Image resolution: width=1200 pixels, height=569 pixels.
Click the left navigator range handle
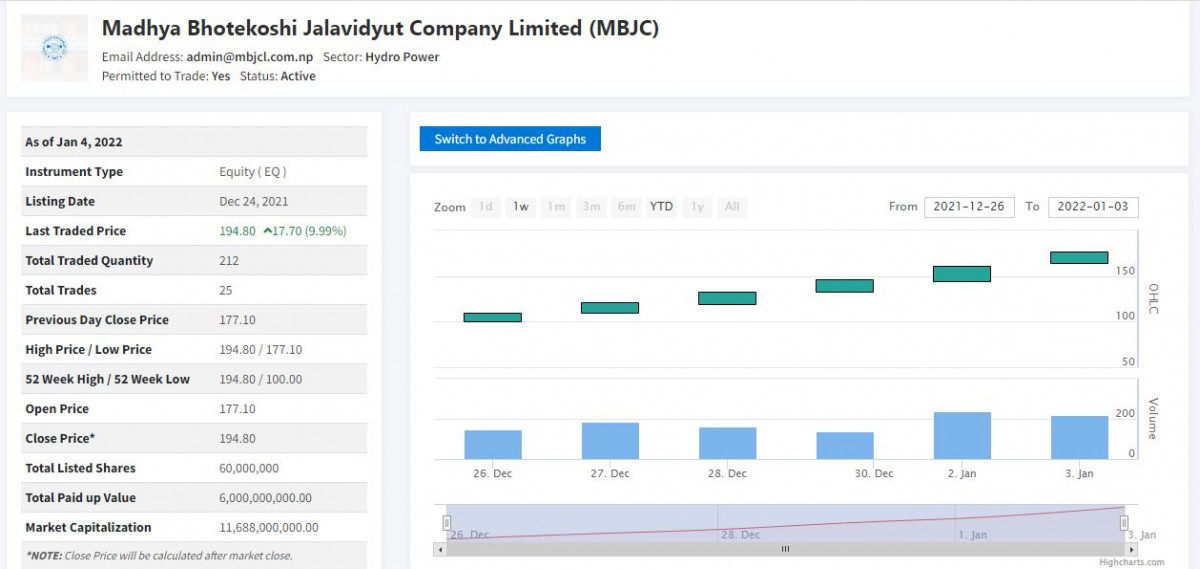coord(447,523)
